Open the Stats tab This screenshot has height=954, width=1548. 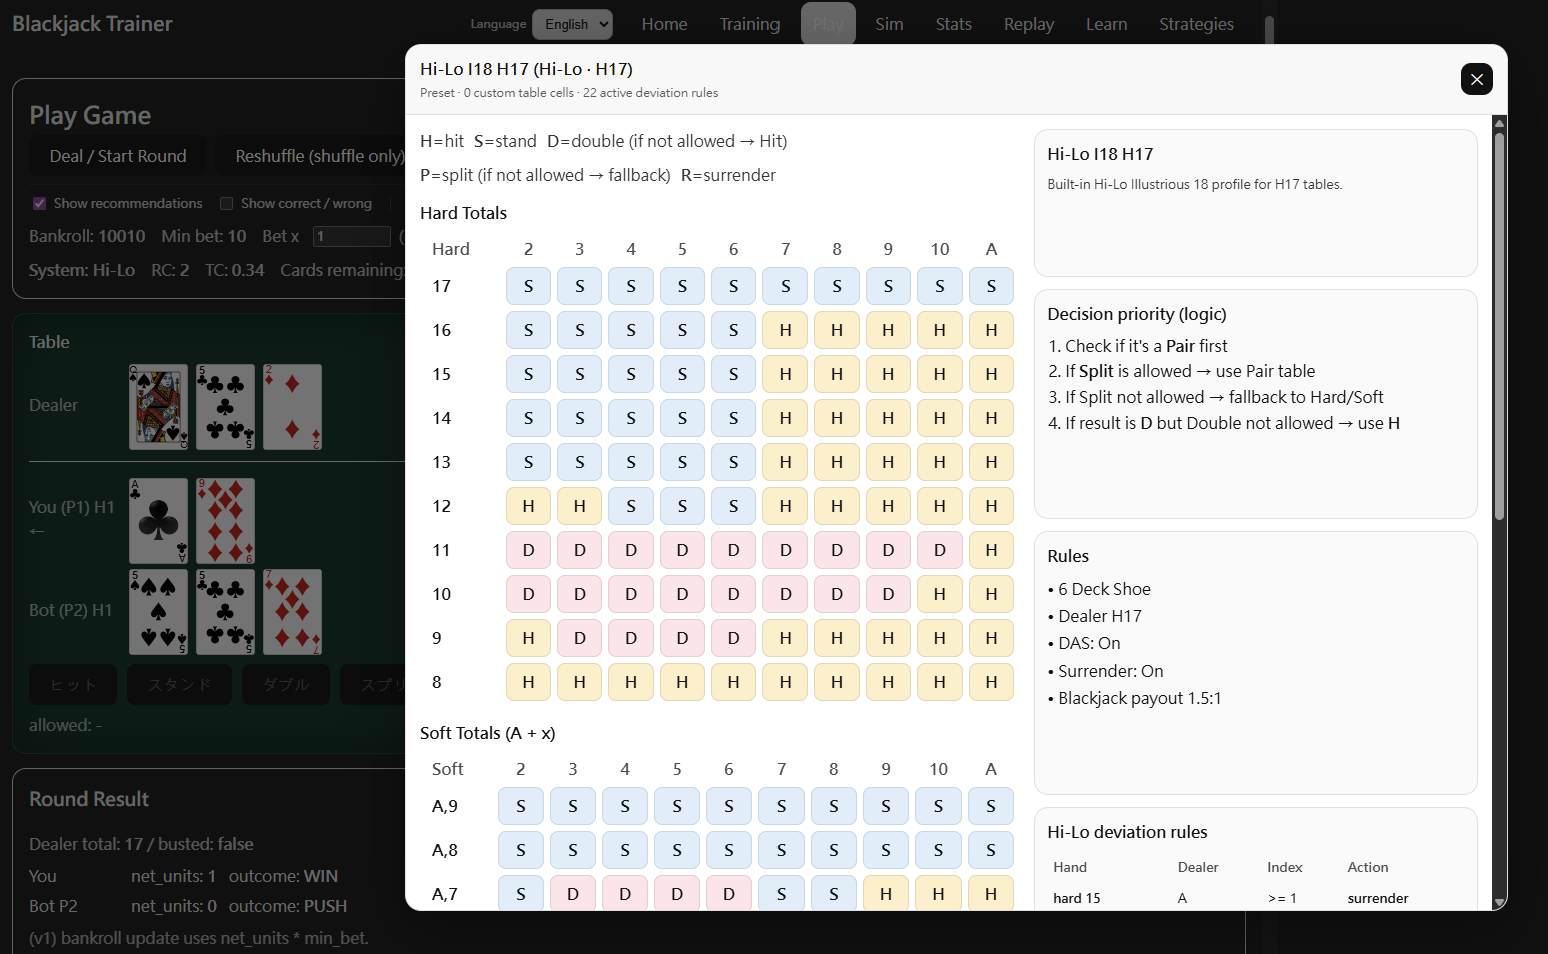953,24
